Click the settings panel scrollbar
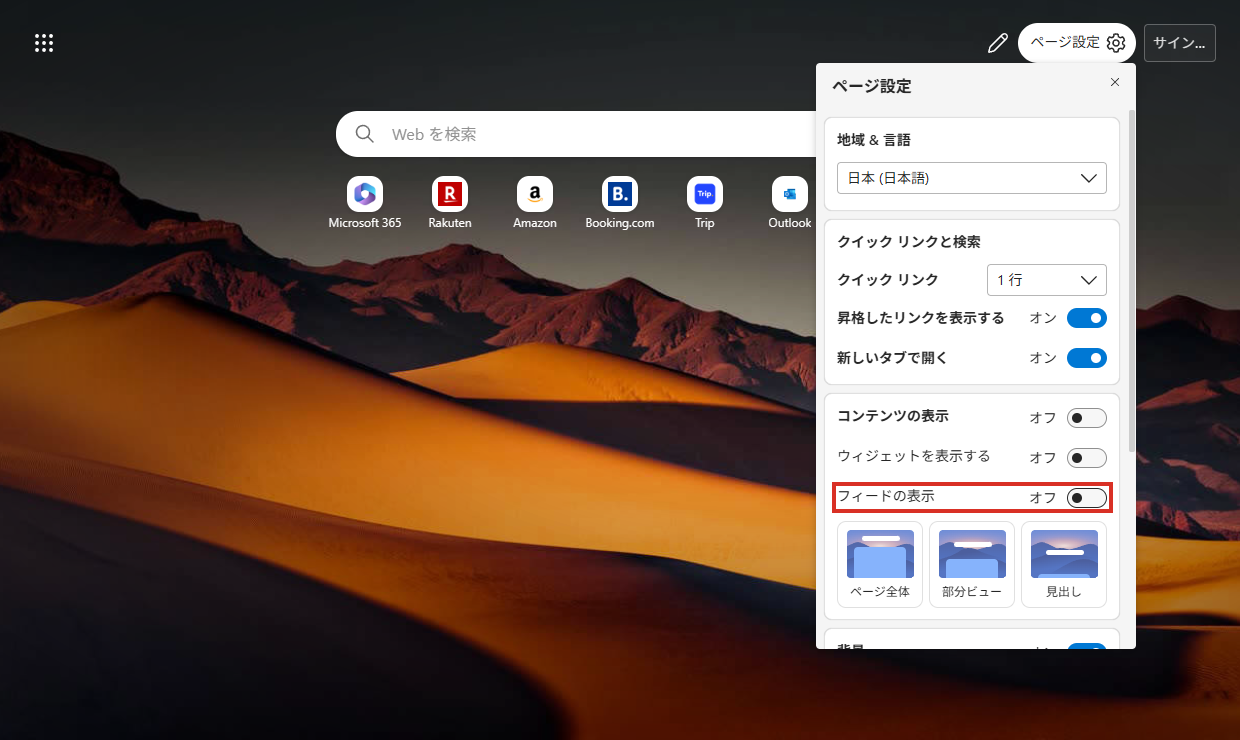 pyautogui.click(x=1131, y=280)
